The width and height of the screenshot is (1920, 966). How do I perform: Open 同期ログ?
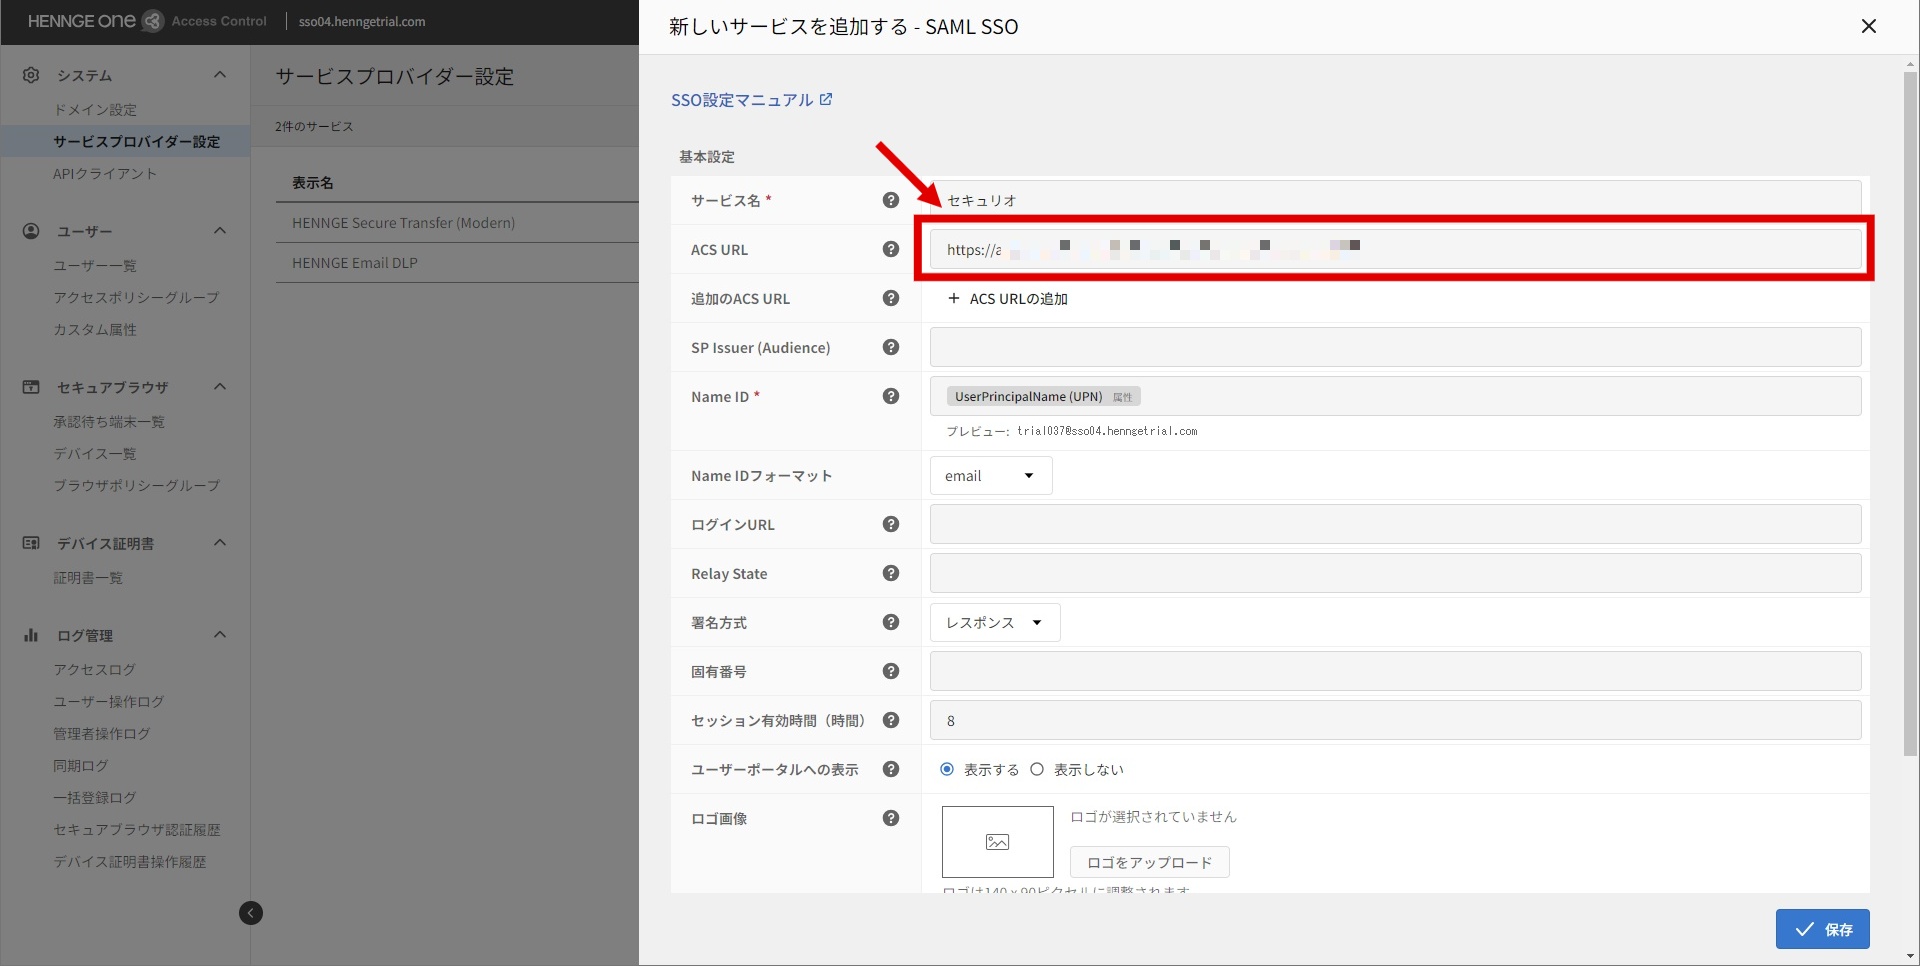81,765
